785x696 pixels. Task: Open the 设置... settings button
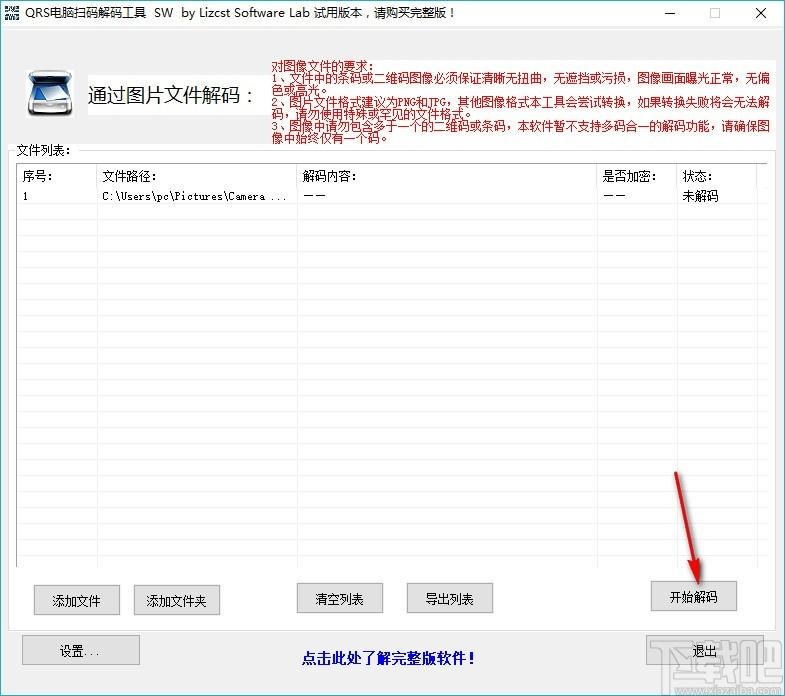point(81,650)
